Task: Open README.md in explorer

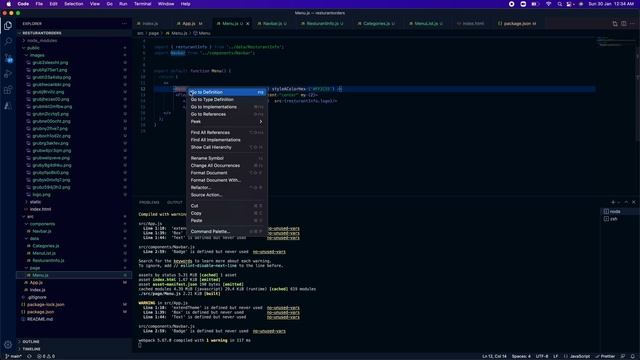Action: [39, 319]
